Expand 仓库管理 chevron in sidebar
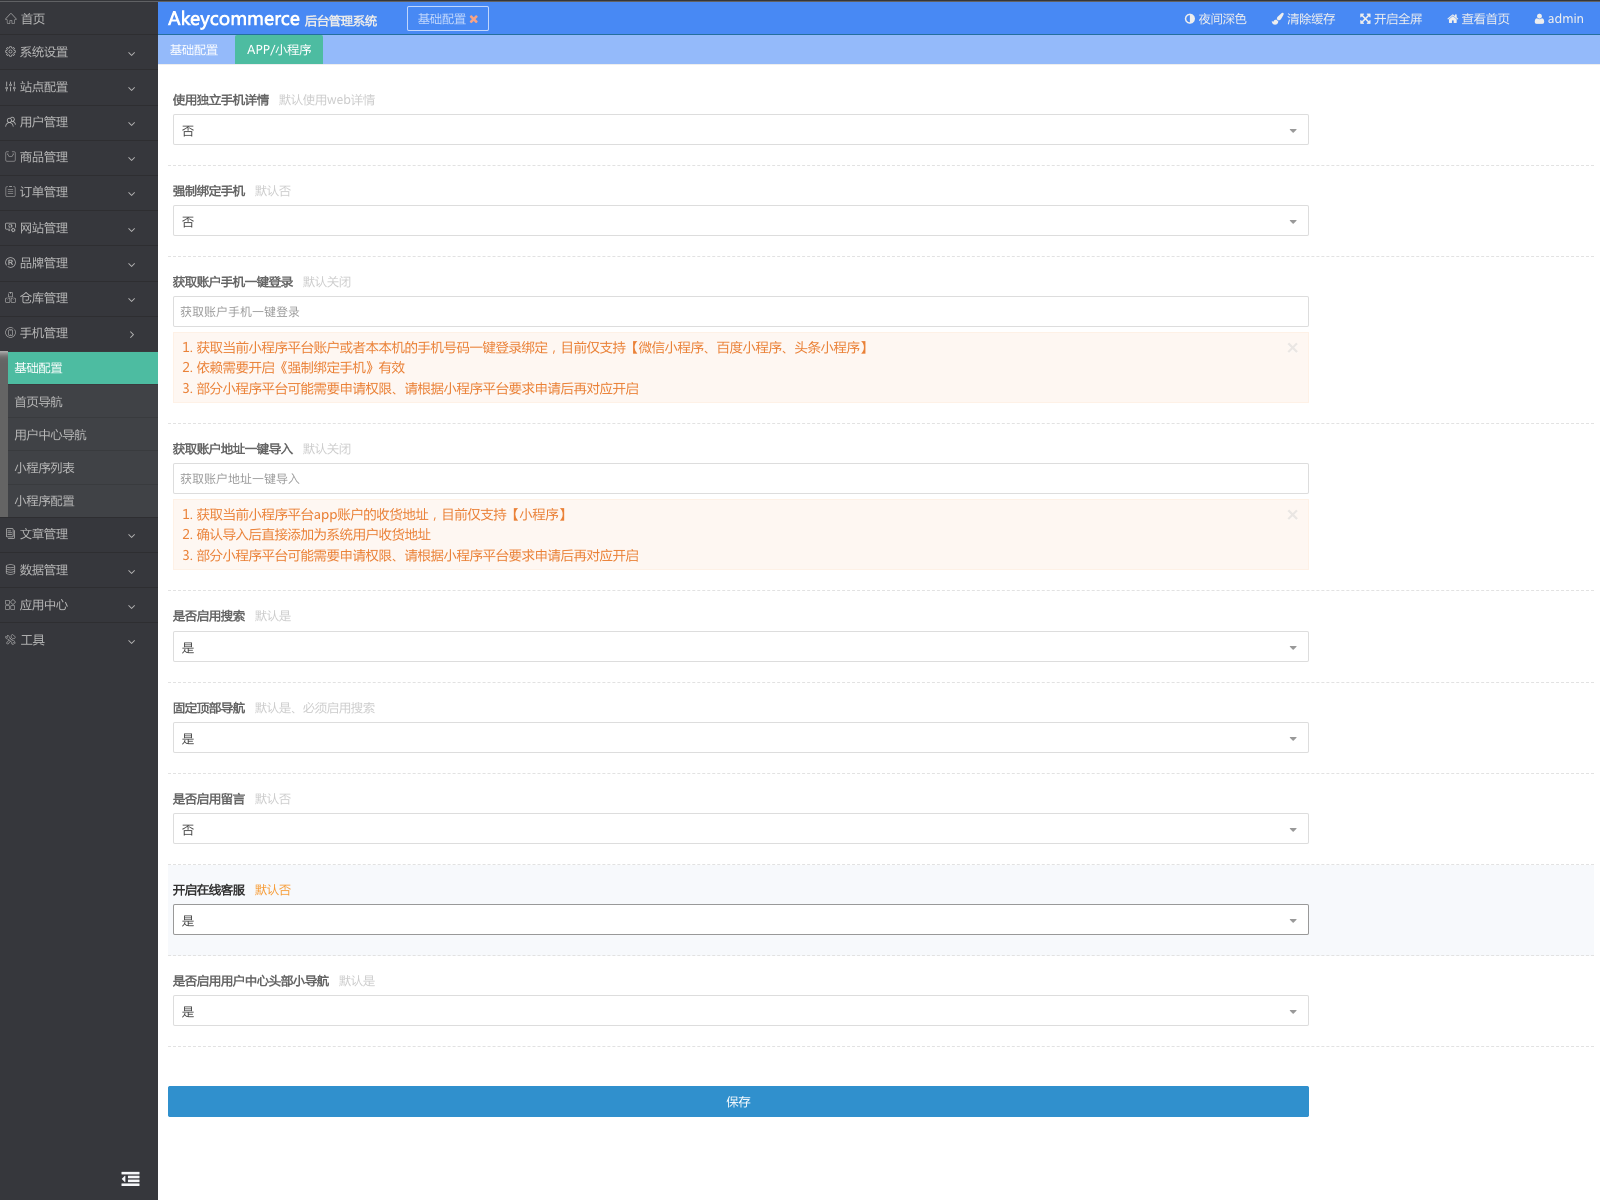Screen dimensions: 1600x1200 click(131, 299)
